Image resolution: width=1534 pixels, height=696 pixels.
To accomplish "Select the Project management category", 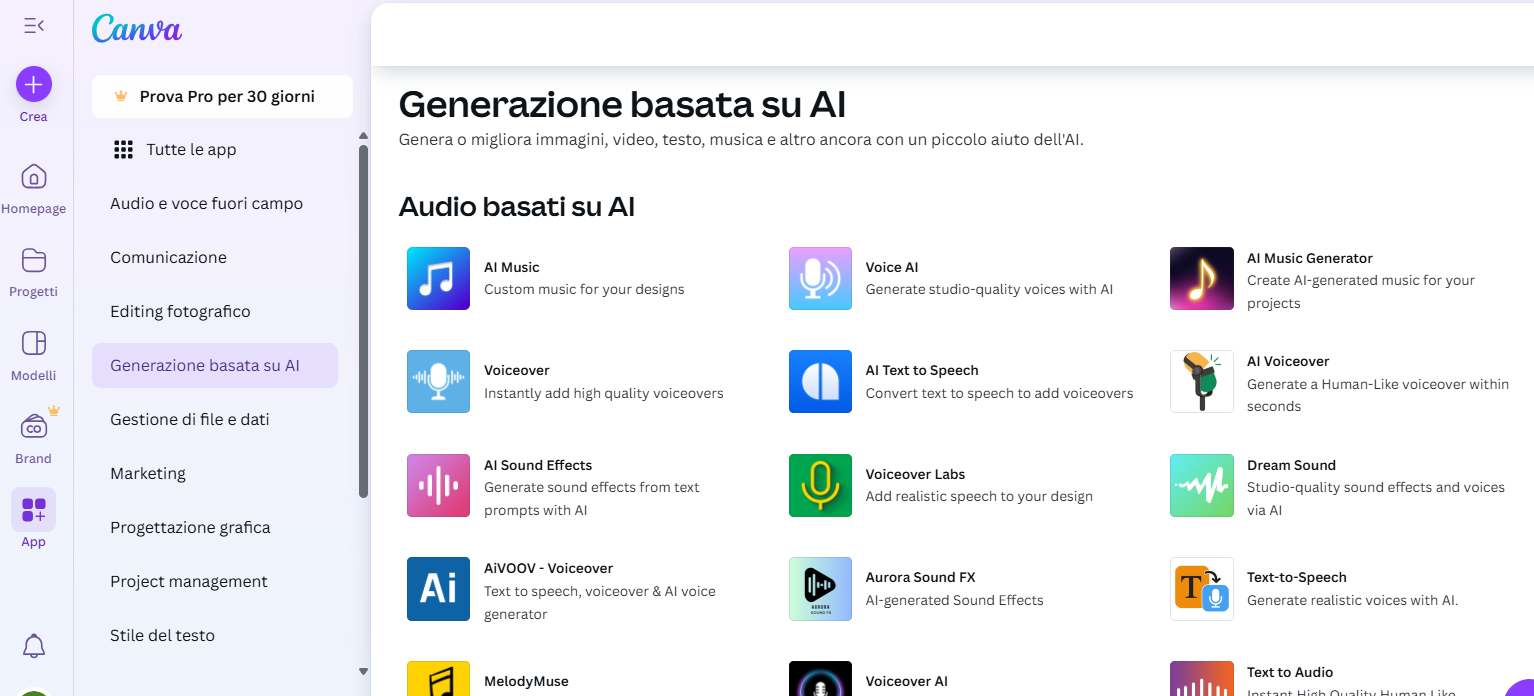I will [215, 582].
